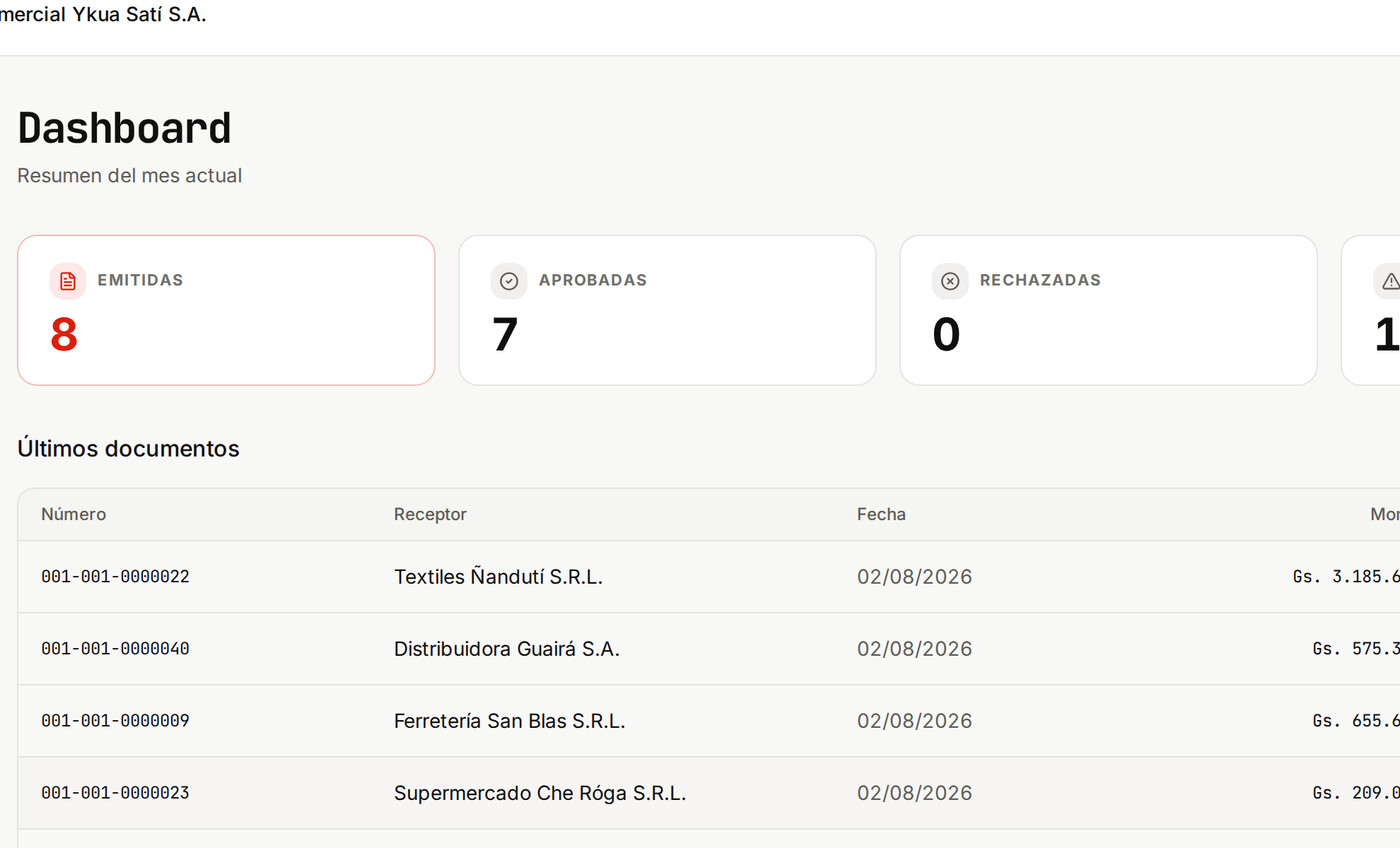The height and width of the screenshot is (848, 1400).
Task: Select document number 001-001-0000022
Action: (115, 577)
